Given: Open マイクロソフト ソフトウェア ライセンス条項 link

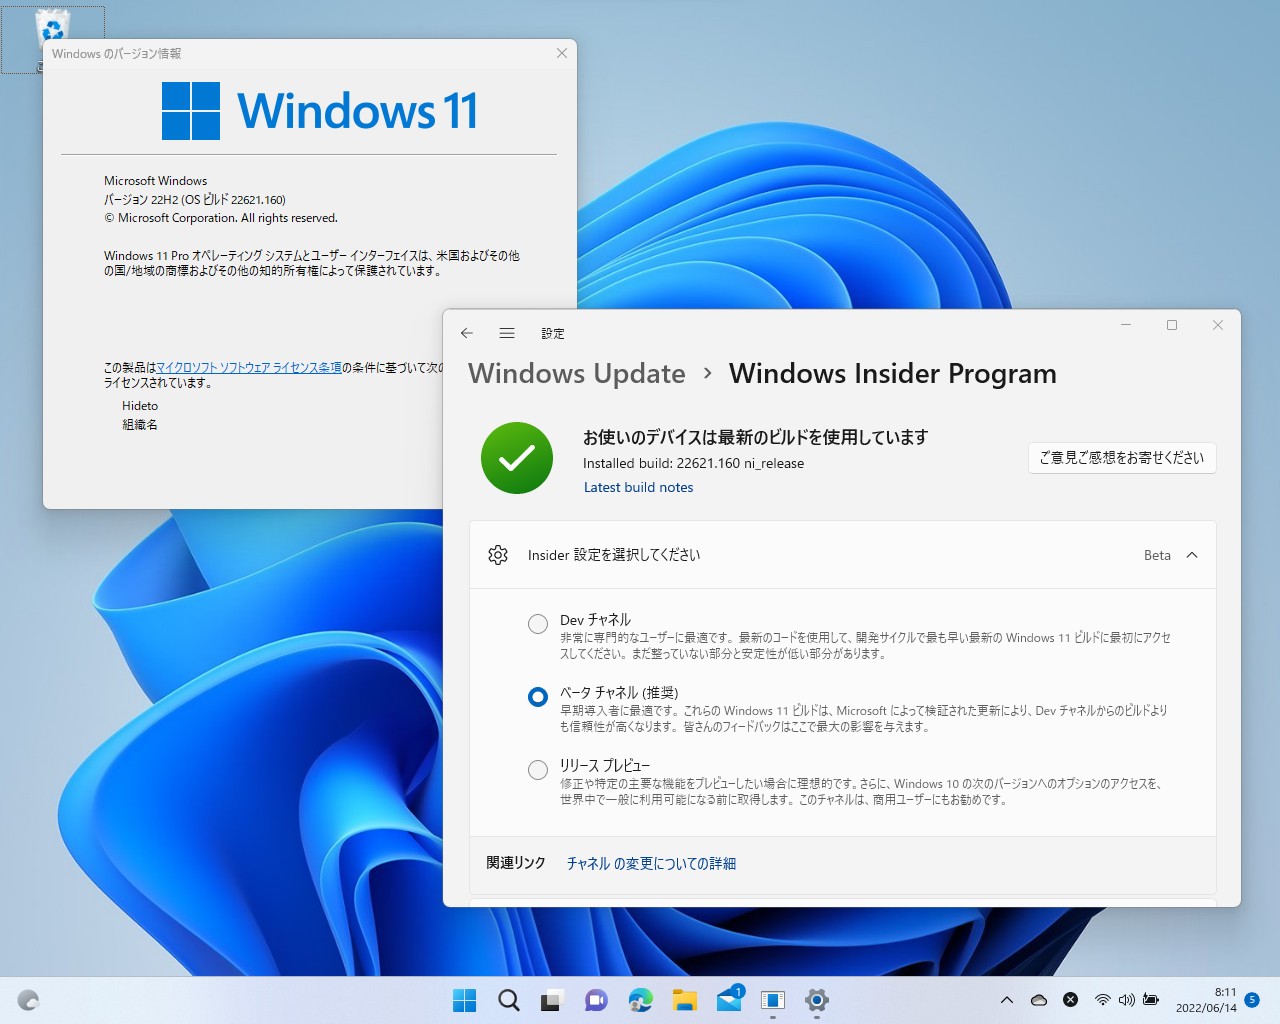Looking at the screenshot, I should (248, 368).
